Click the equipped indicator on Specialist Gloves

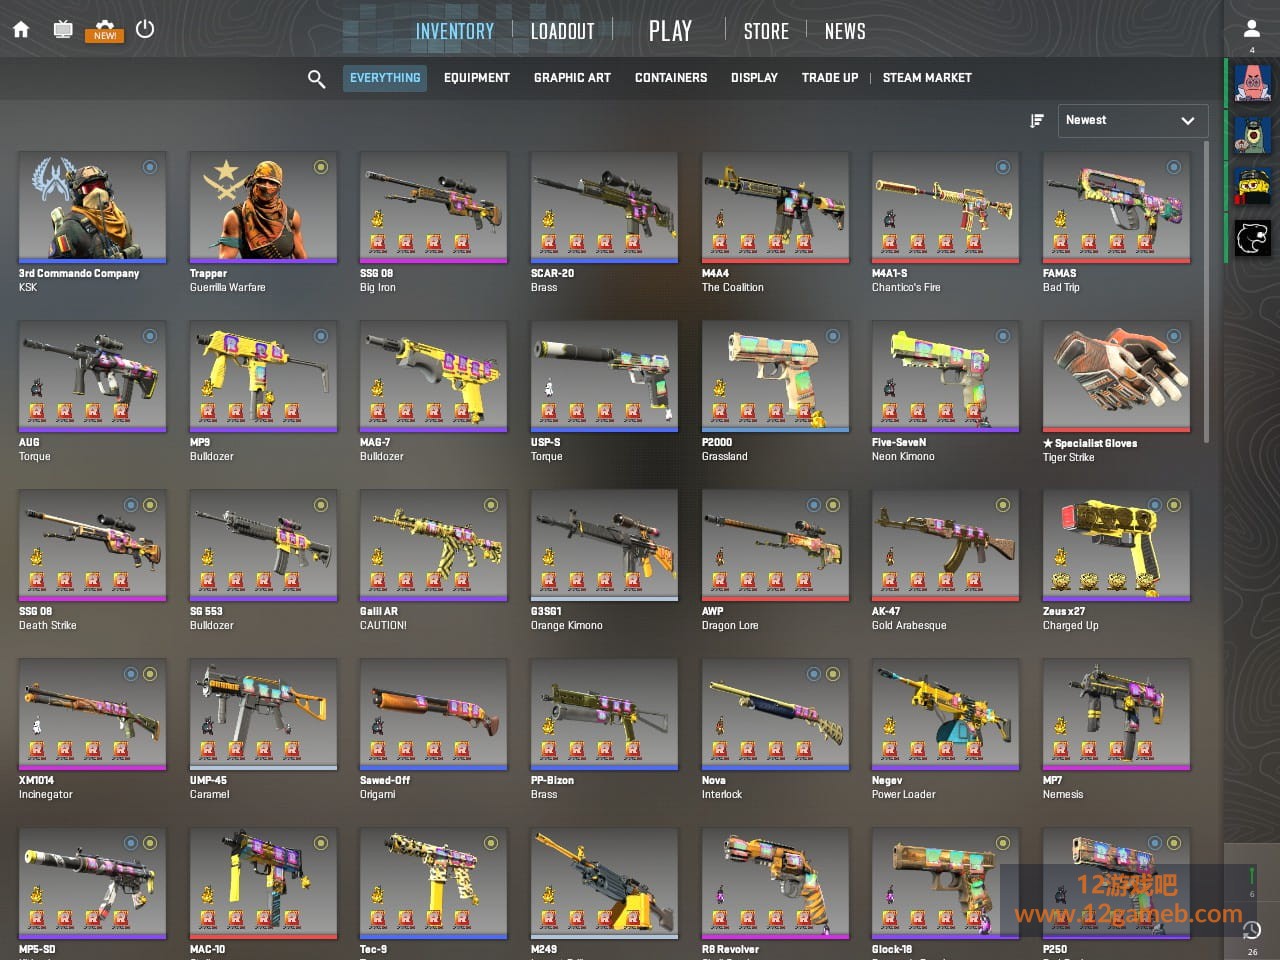click(x=1174, y=336)
